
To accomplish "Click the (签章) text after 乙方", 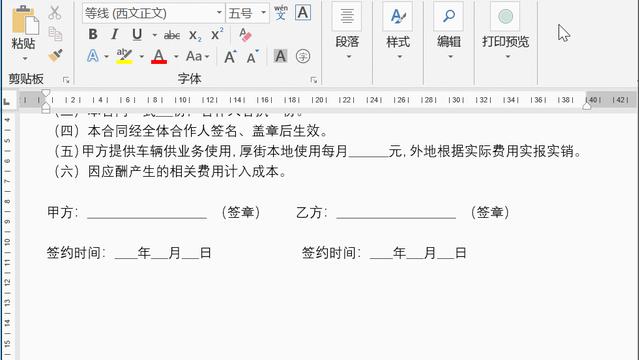I will [x=490, y=212].
